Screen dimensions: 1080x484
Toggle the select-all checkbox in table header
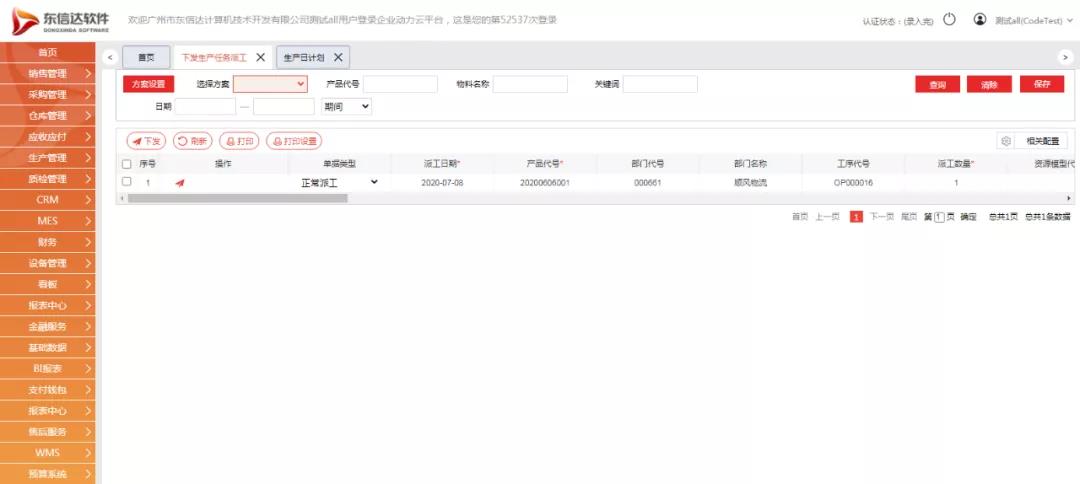pyautogui.click(x=127, y=163)
